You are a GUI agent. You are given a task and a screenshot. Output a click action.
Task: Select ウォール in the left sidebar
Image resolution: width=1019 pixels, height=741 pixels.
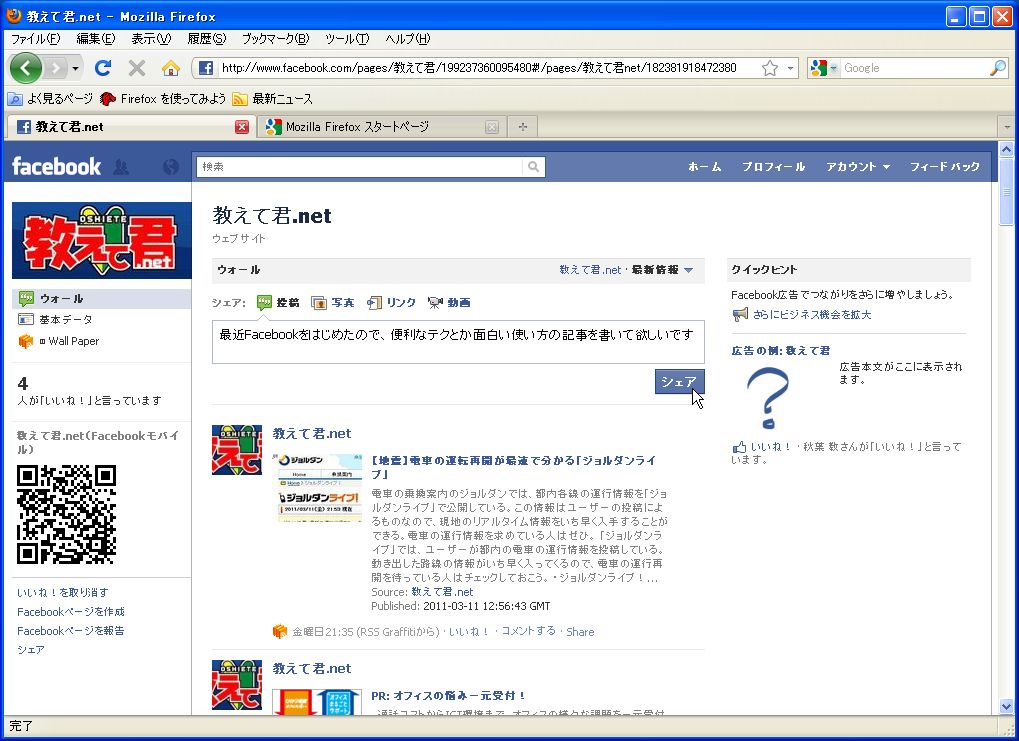pyautogui.click(x=101, y=299)
